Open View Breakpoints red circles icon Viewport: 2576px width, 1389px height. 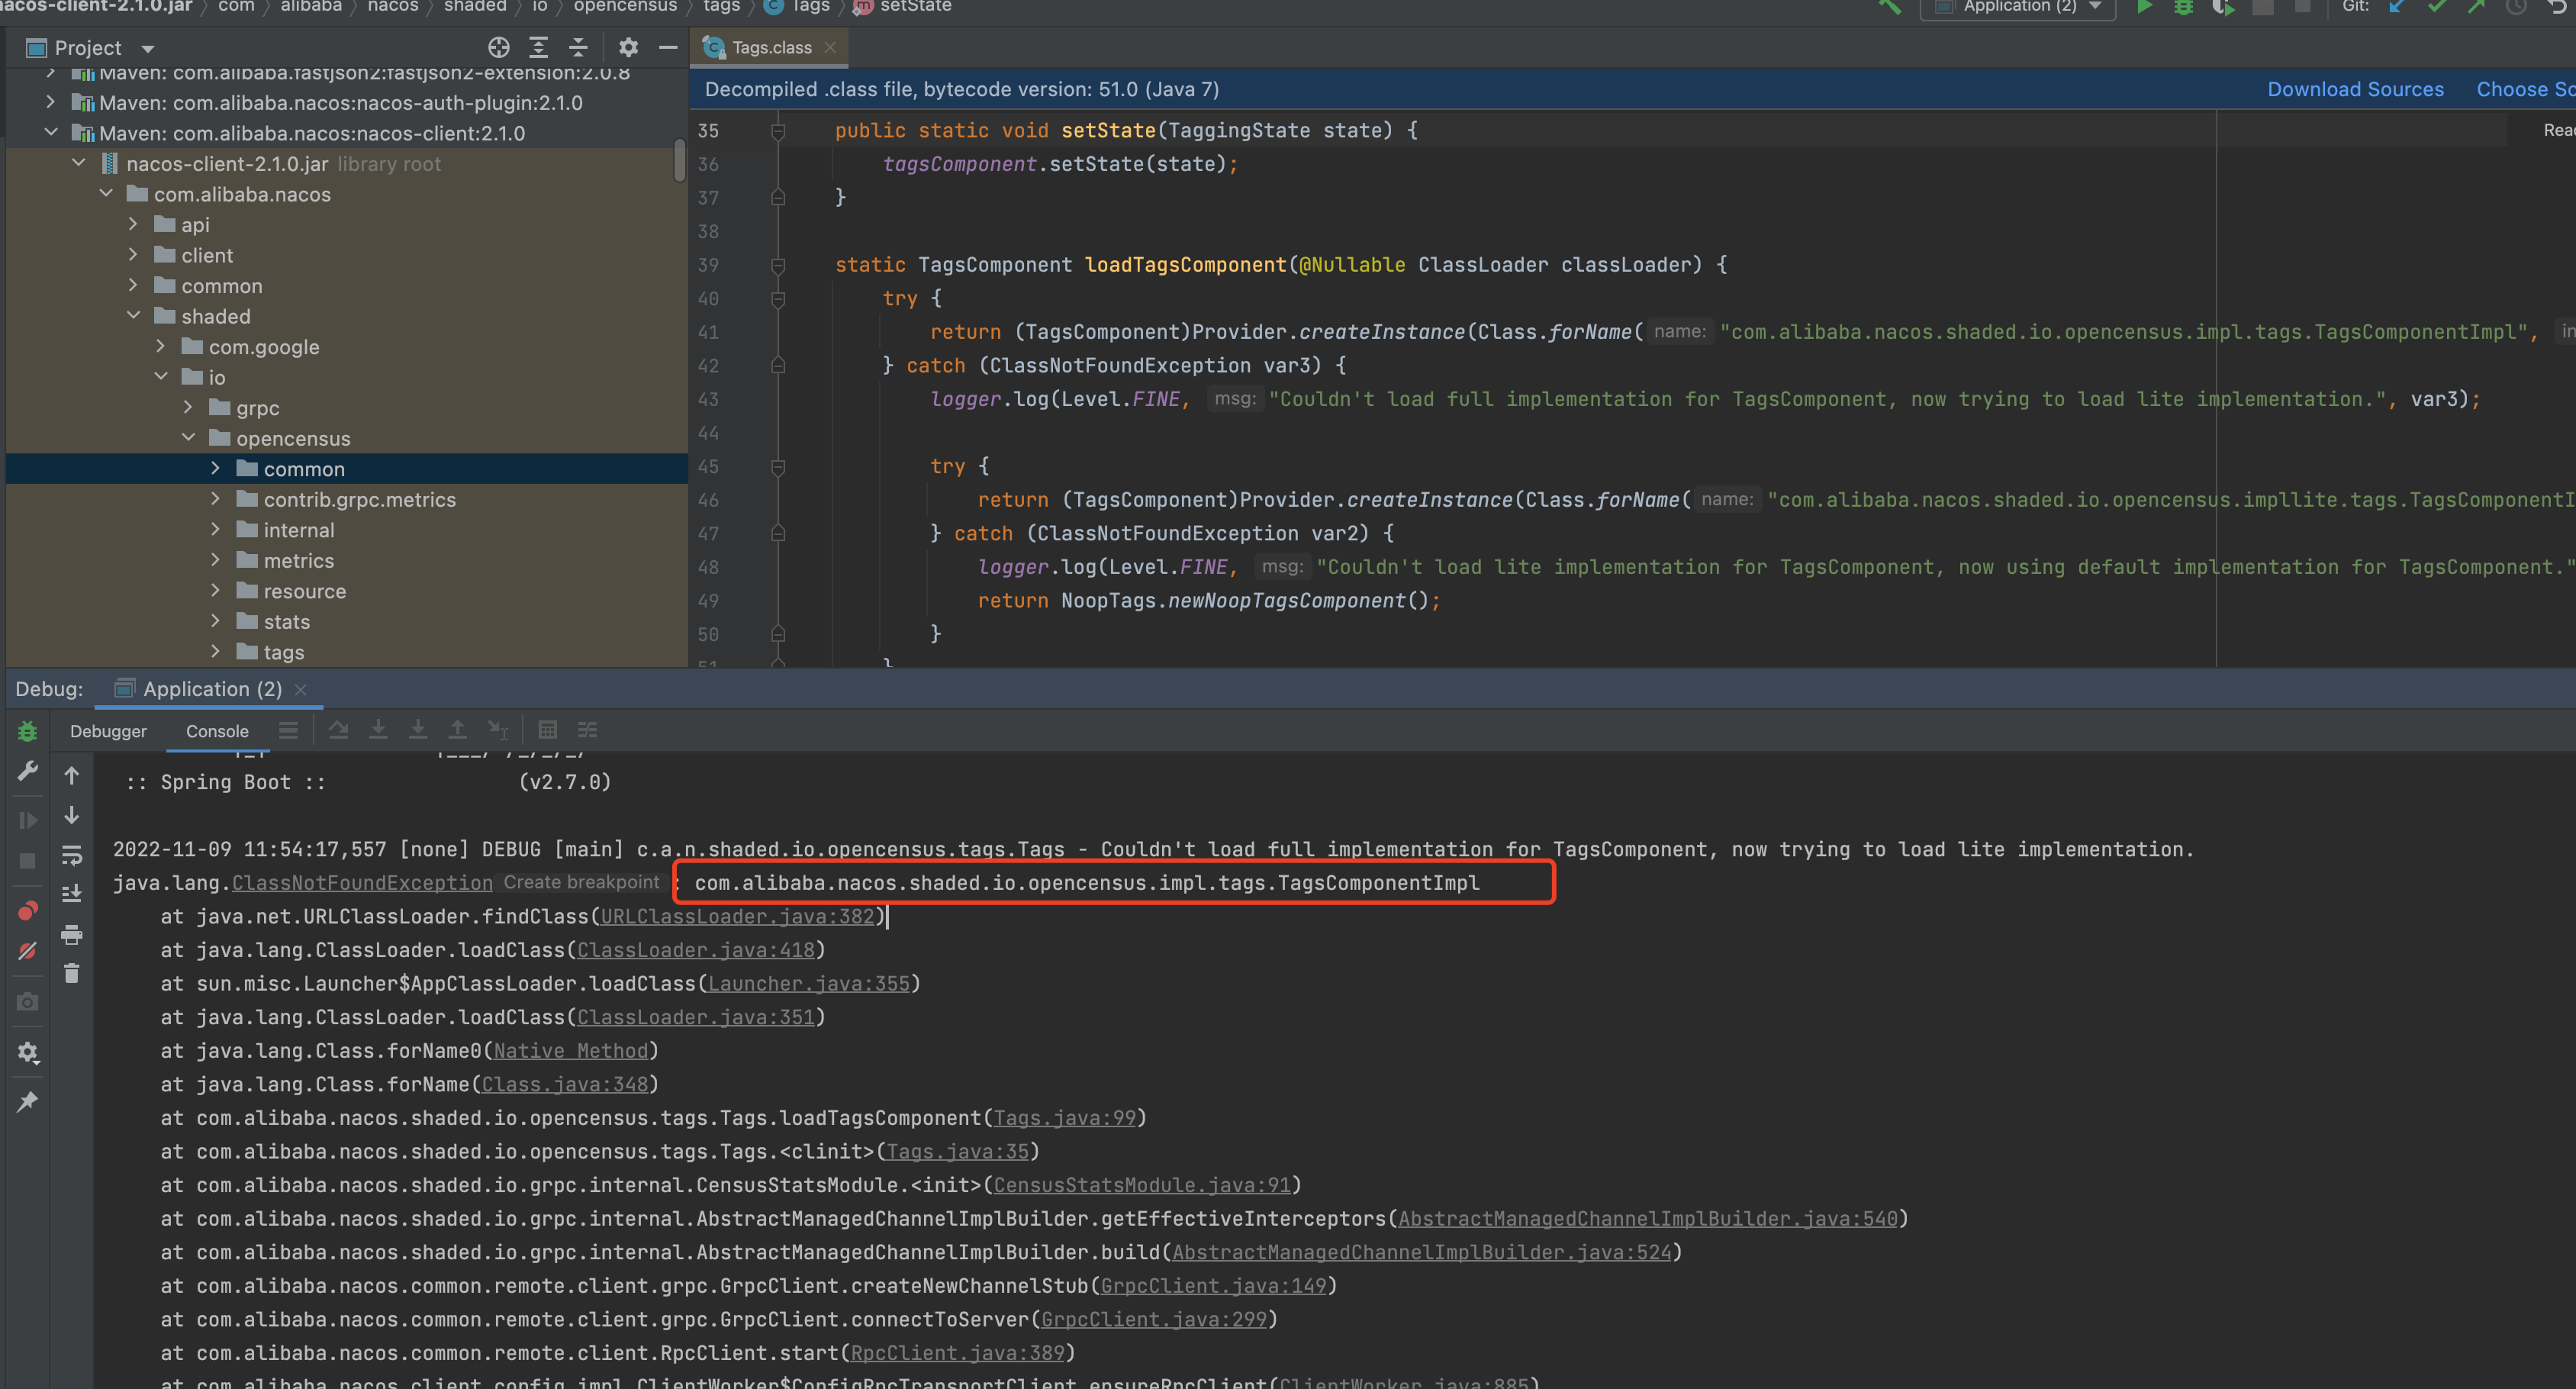point(27,910)
